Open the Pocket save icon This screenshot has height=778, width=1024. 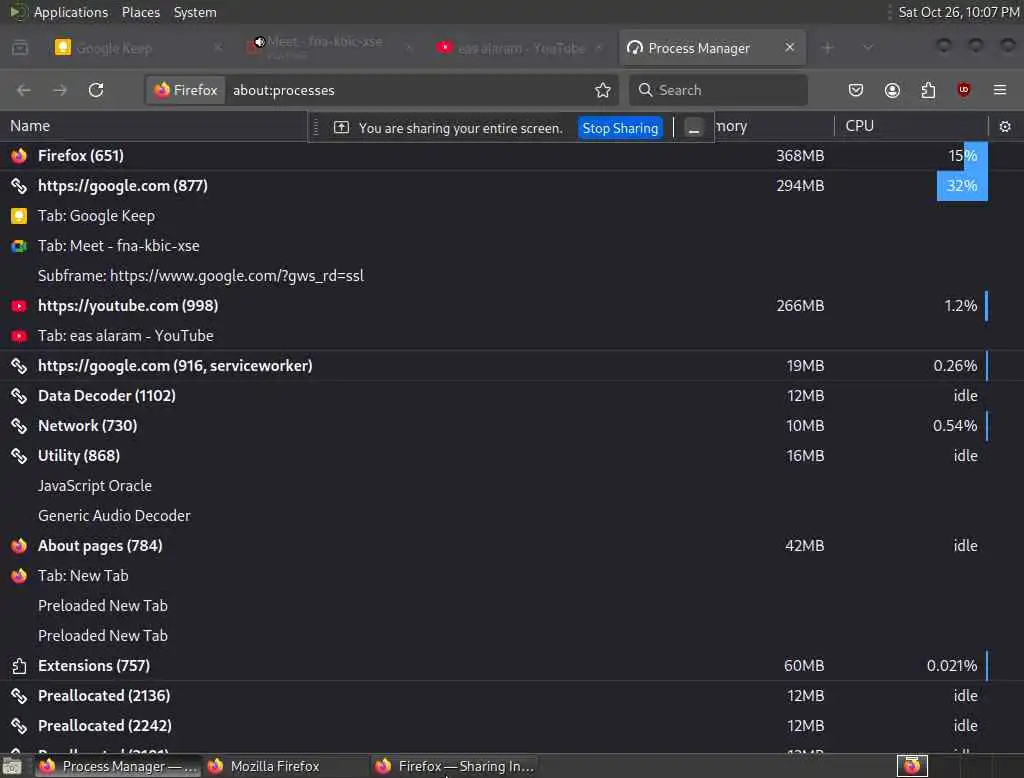[x=856, y=90]
